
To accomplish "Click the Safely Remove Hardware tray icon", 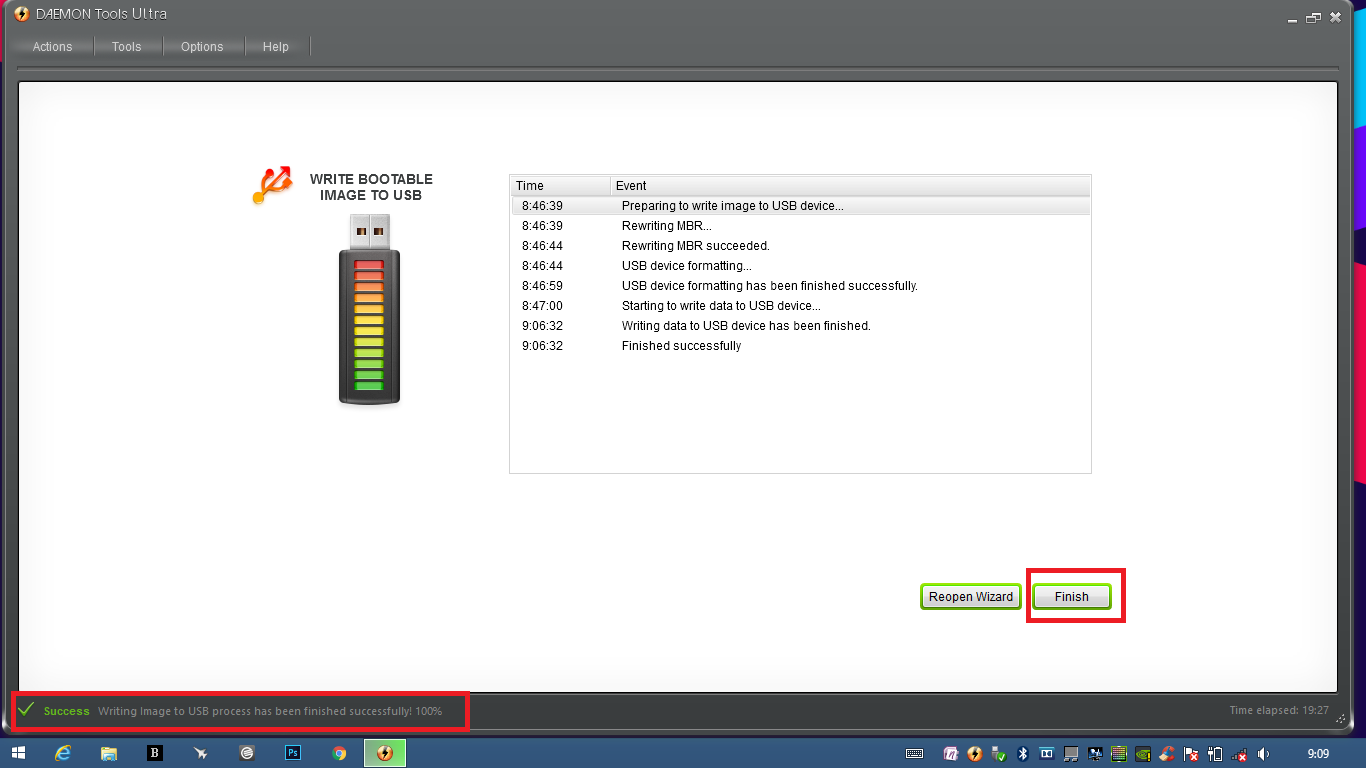I will click(999, 754).
